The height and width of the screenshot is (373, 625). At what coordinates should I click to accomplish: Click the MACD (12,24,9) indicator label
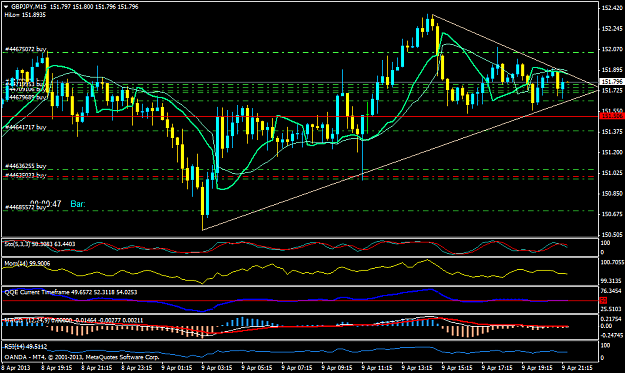(x=74, y=320)
